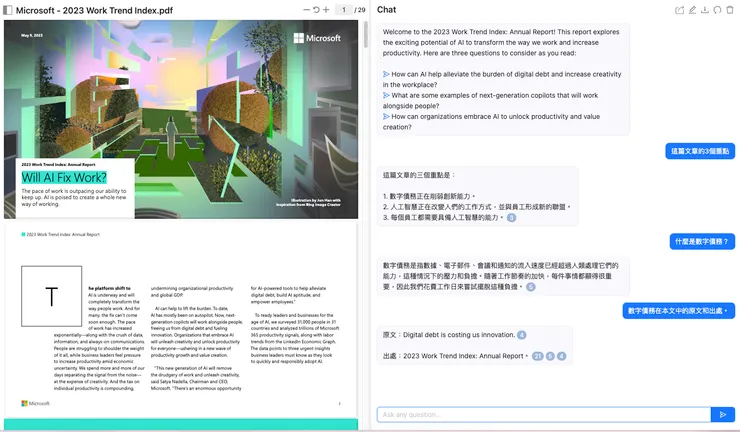This screenshot has height=432, width=740.
Task: Click the PDF title 'Microsoft - 2023 Work Trend Index.pdf'
Action: tap(94, 10)
